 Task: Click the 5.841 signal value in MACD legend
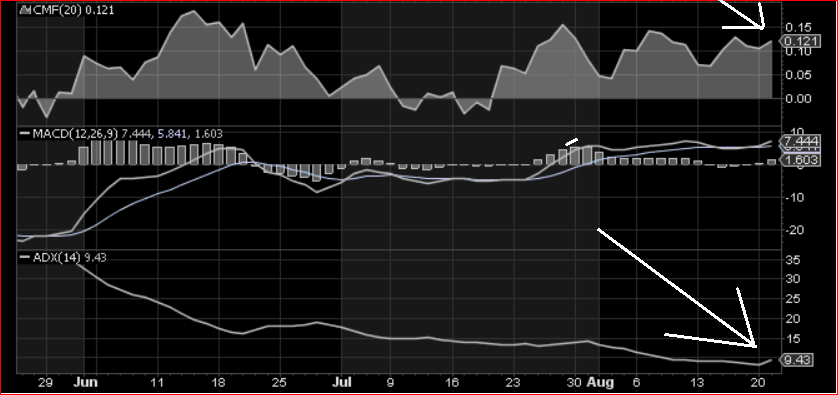(172, 134)
